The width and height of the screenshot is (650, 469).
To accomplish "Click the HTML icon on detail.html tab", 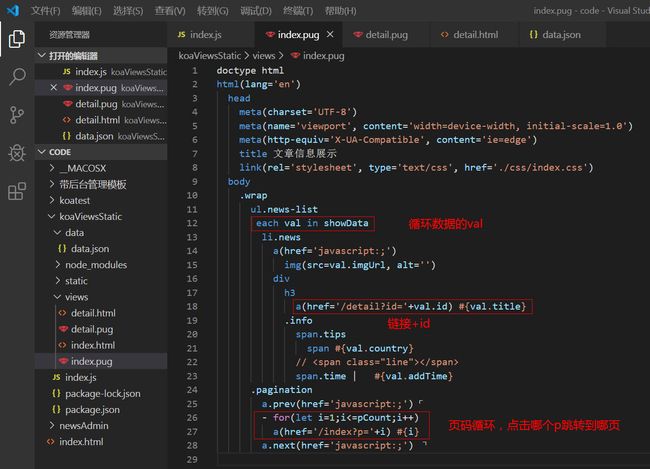I will (x=444, y=34).
